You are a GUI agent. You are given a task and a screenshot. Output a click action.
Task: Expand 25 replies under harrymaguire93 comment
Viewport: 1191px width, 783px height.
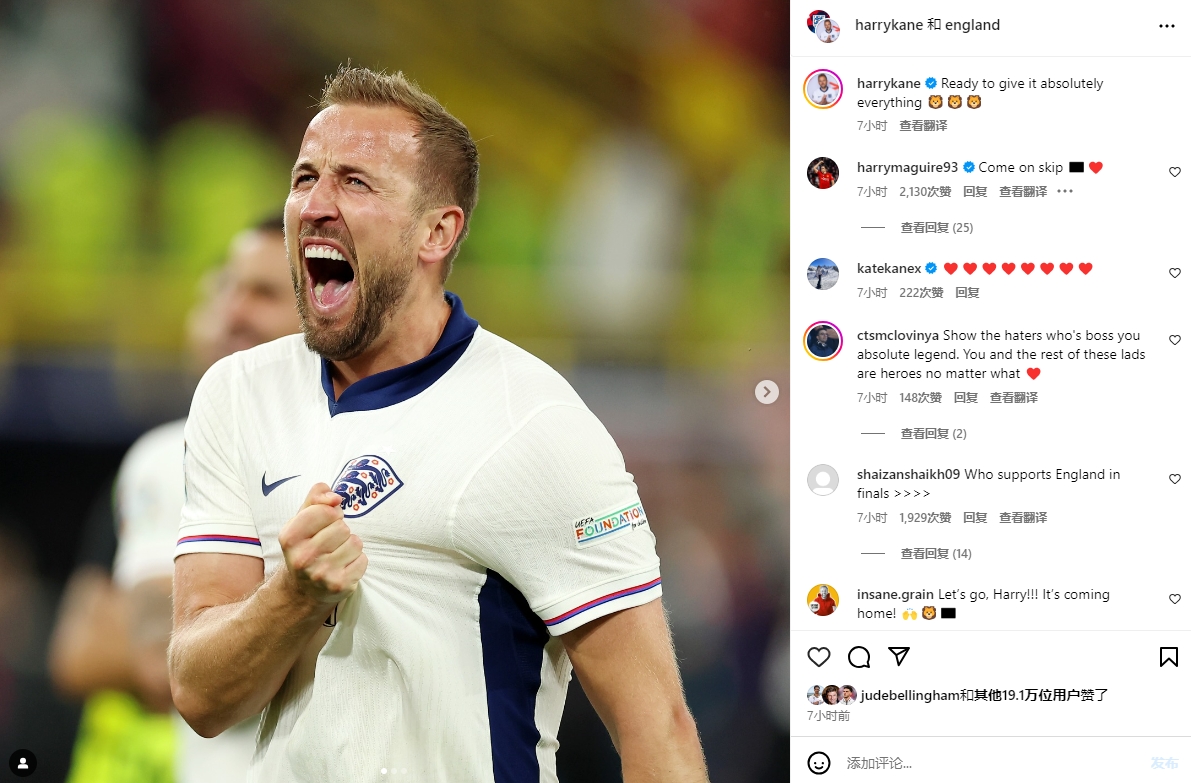tap(937, 227)
